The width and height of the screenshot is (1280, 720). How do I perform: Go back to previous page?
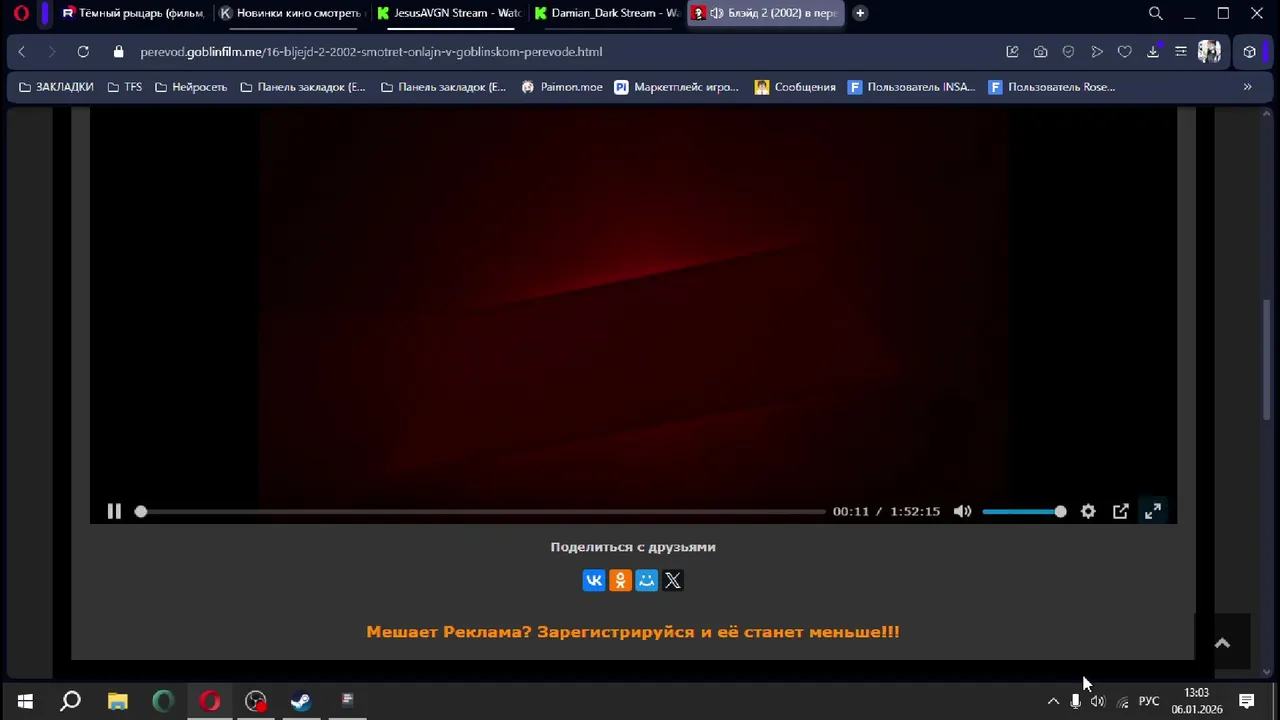coord(22,52)
